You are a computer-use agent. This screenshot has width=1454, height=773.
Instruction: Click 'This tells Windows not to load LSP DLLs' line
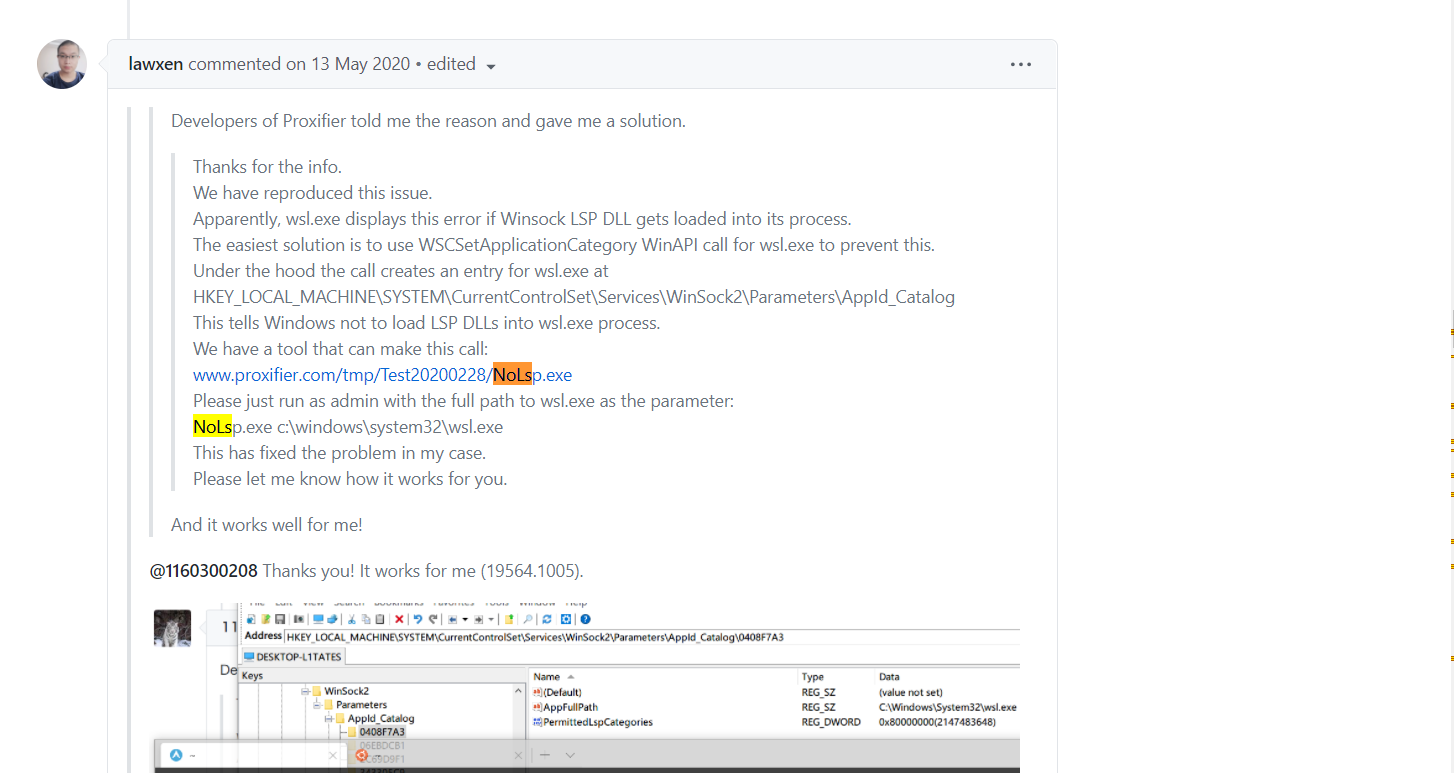tap(427, 323)
